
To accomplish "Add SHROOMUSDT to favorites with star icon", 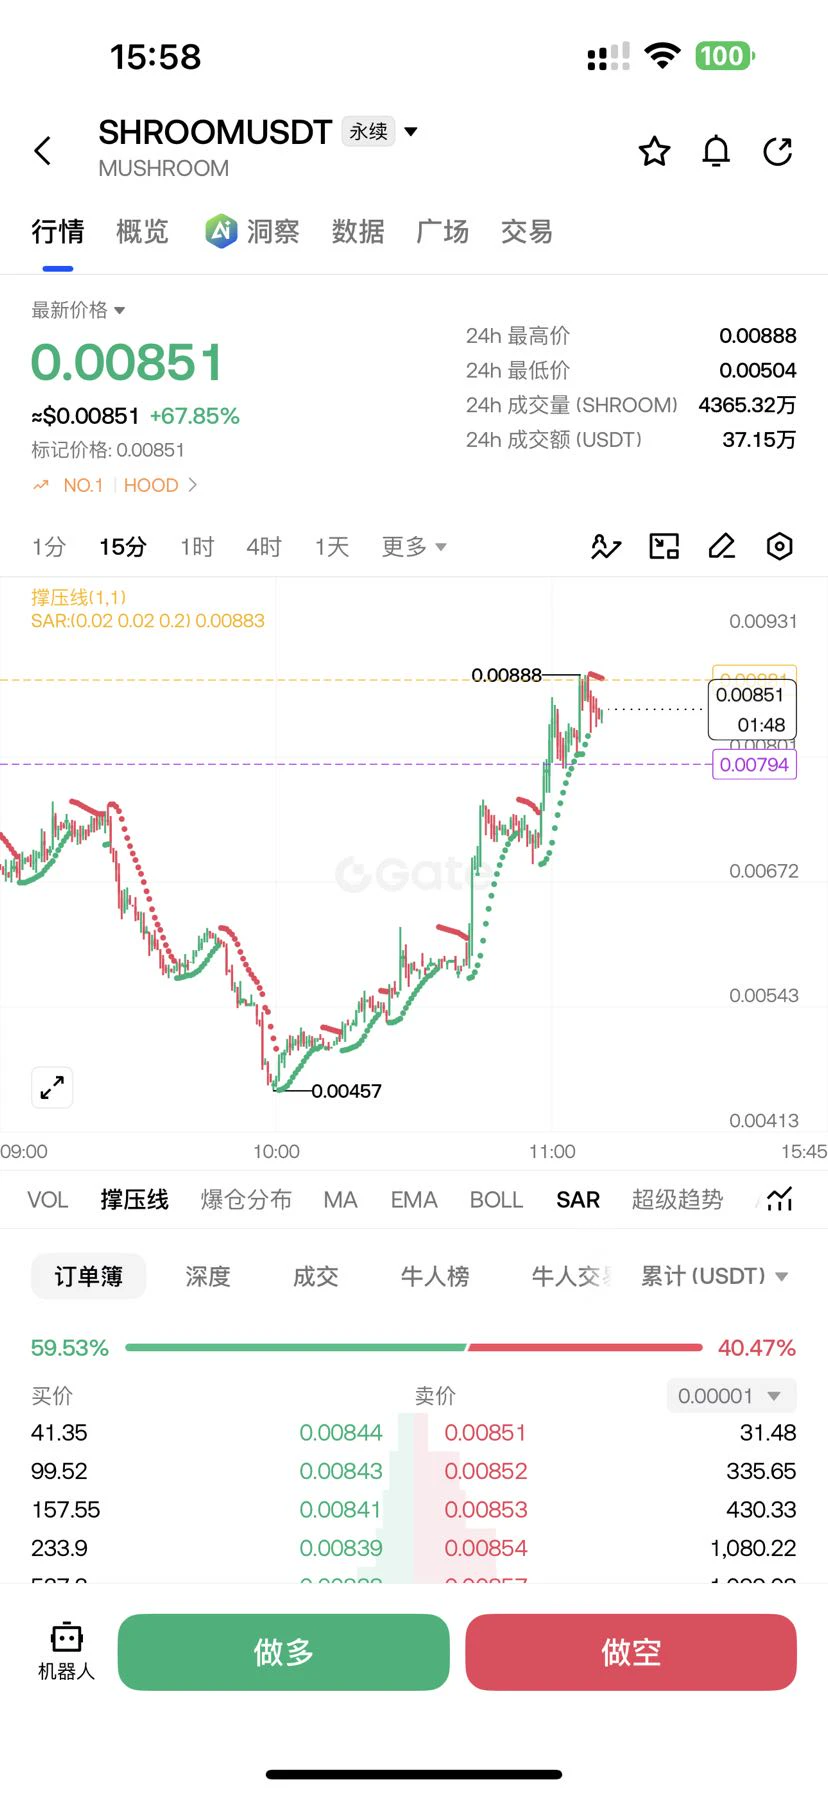I will [655, 151].
